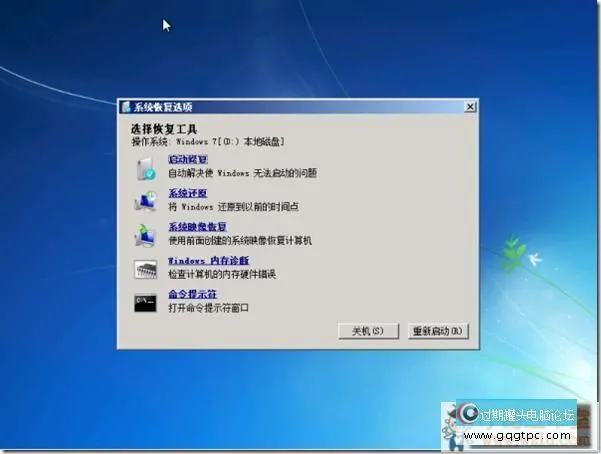This screenshot has width=601, height=454.
Task: Click the 关机(S) shutdown button
Action: coord(368,331)
